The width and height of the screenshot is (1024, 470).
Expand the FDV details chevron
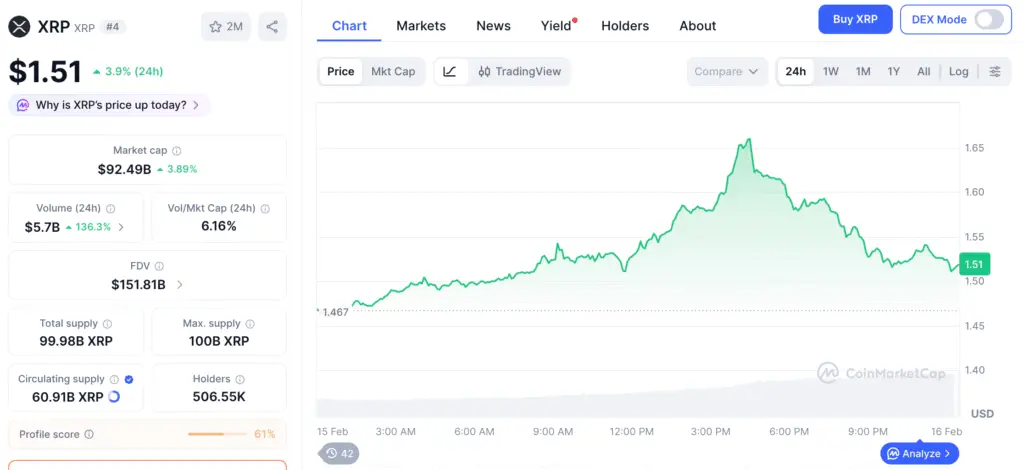[x=180, y=285]
